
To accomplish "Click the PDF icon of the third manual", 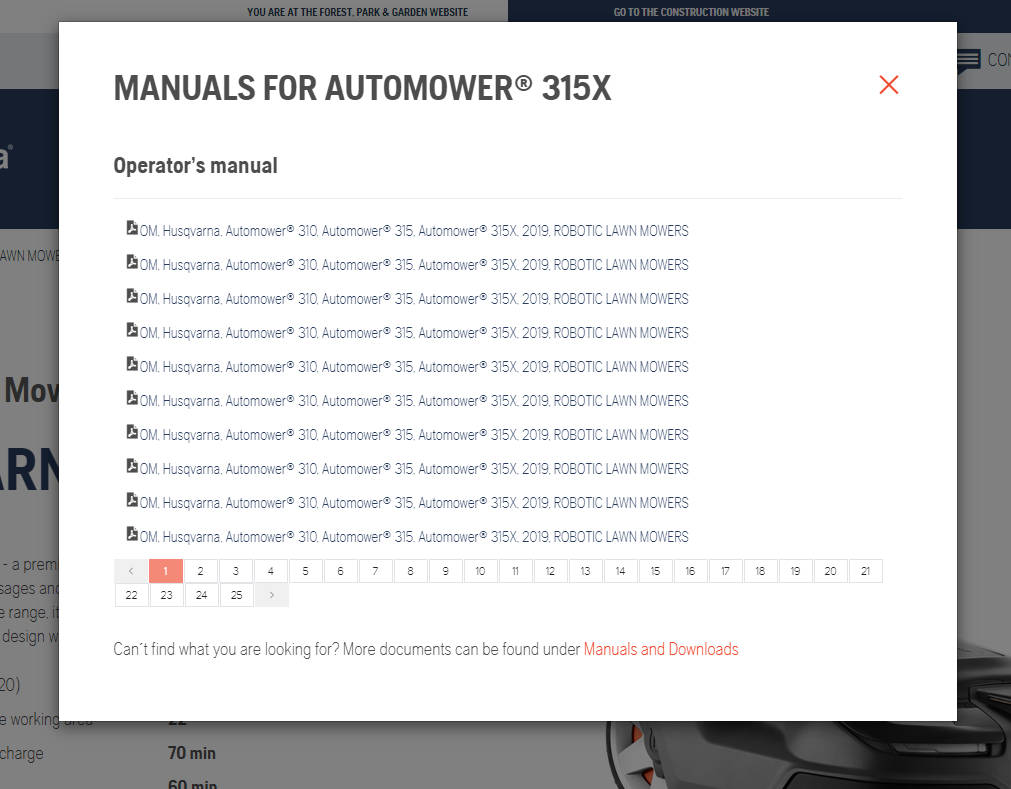I will point(132,296).
